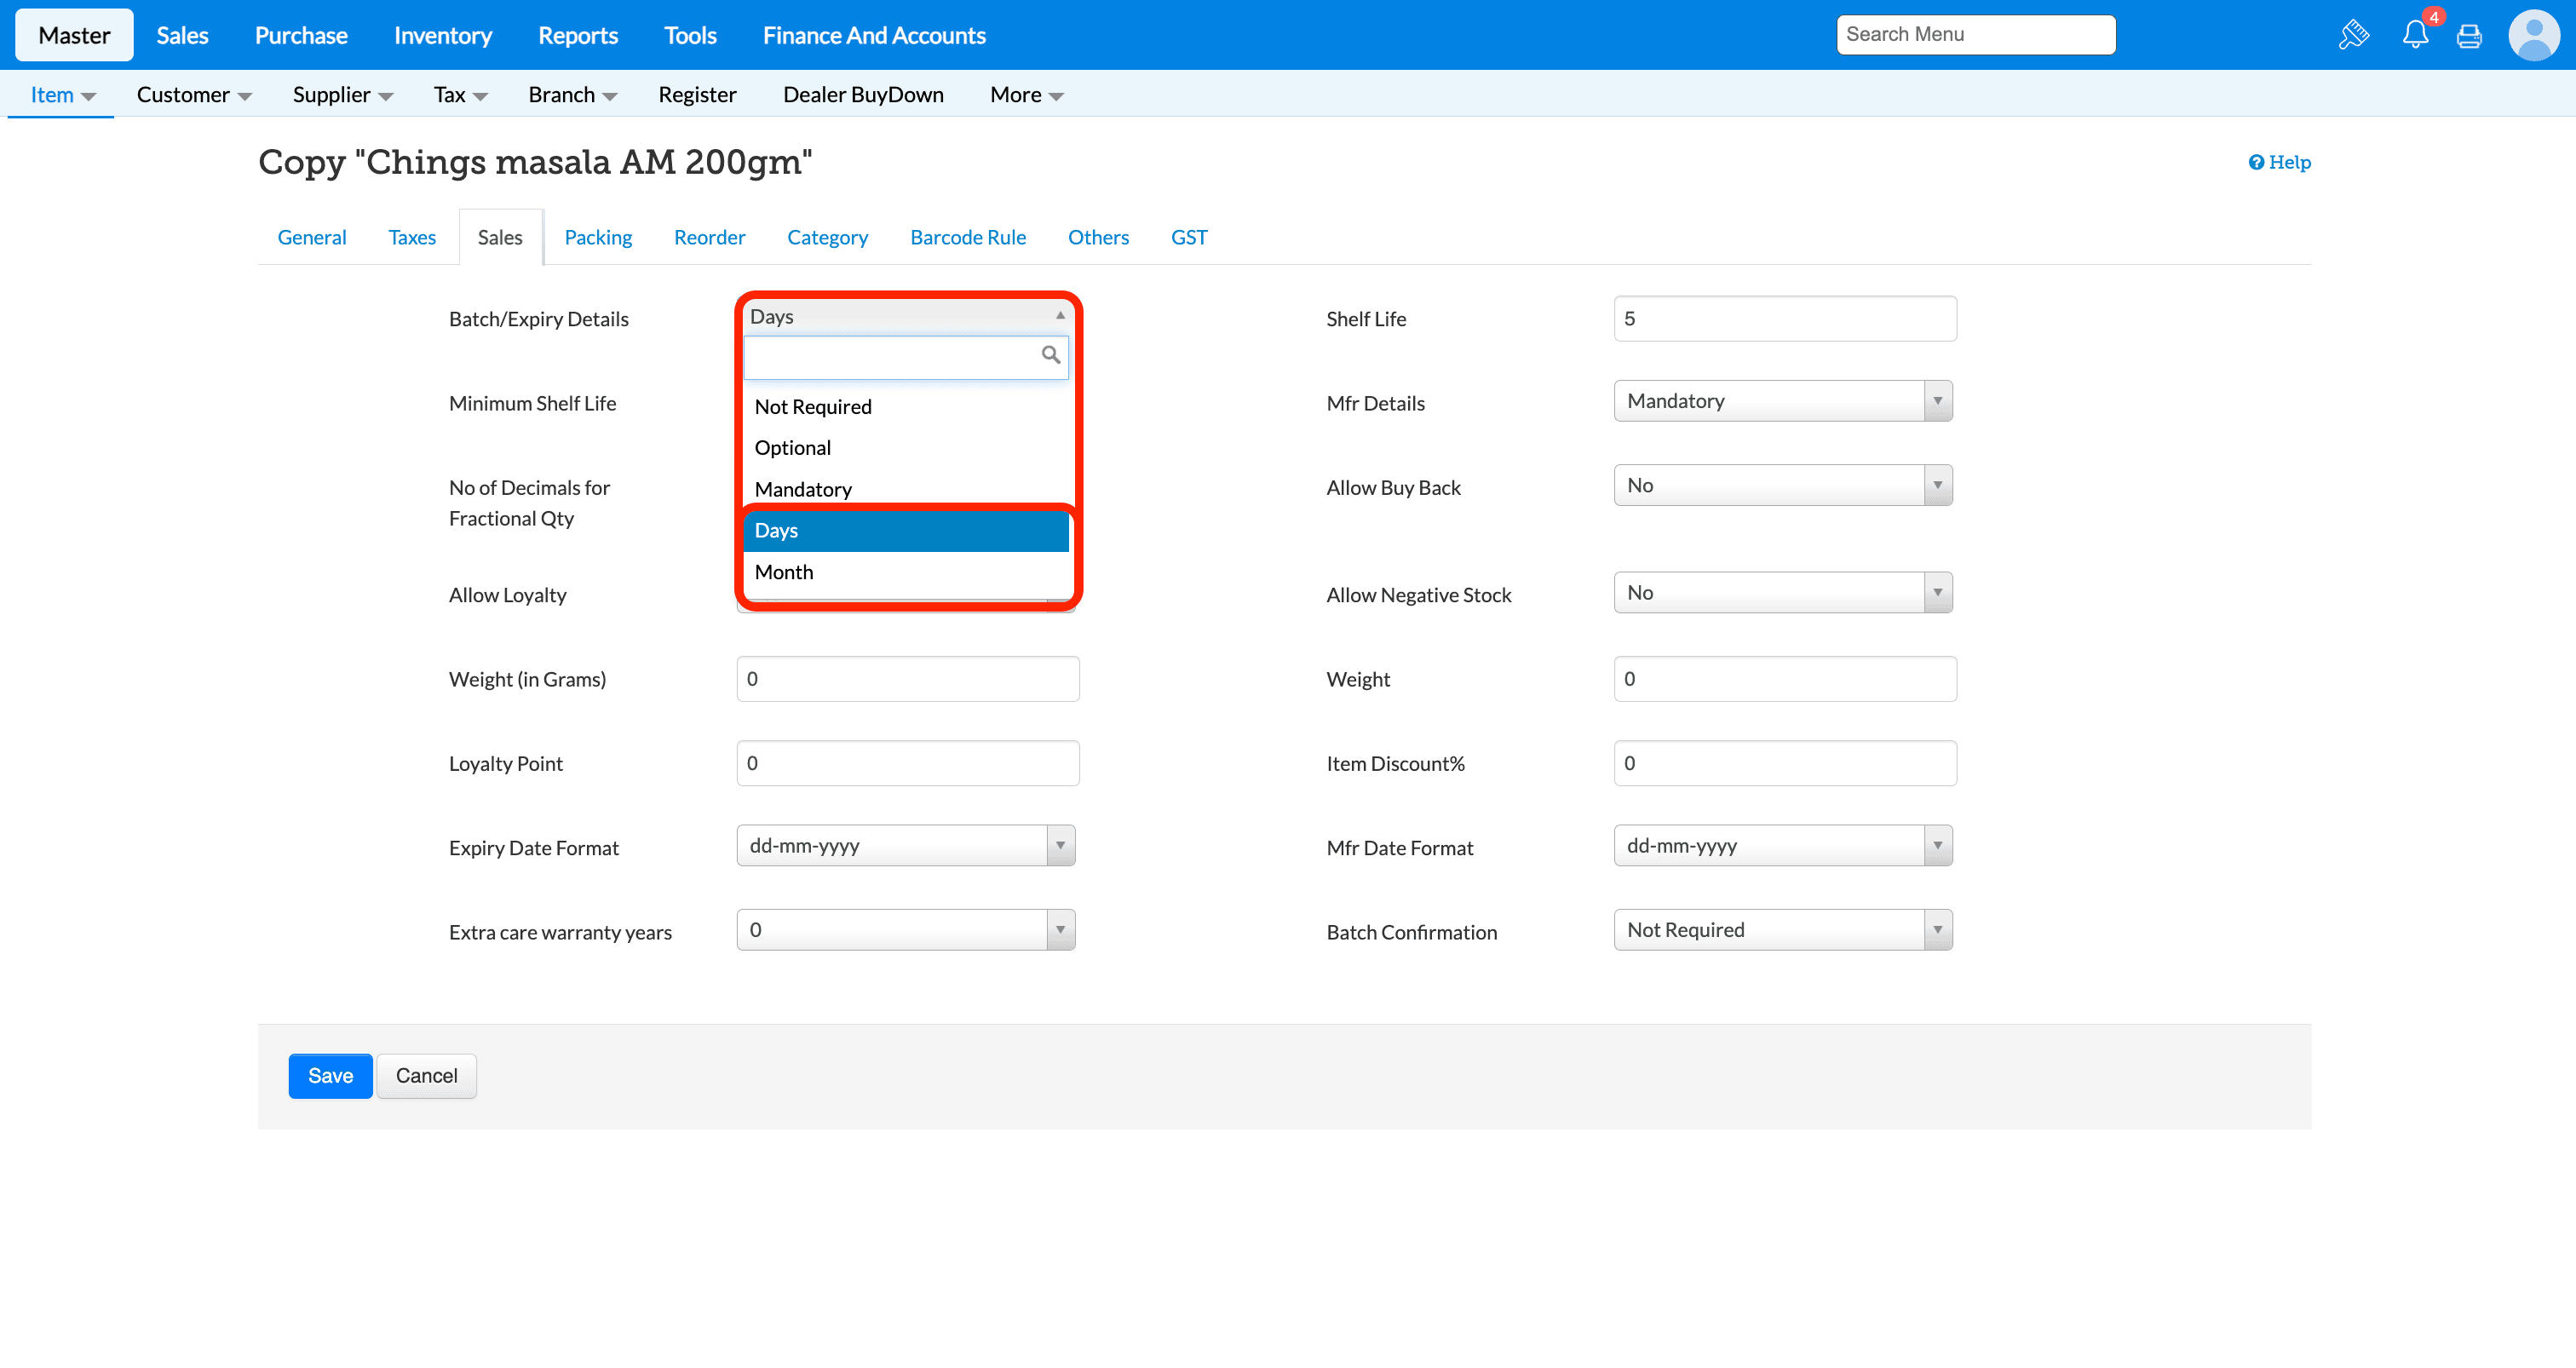Click the paint brush theme icon
This screenshot has width=2576, height=1368.
[x=2354, y=36]
